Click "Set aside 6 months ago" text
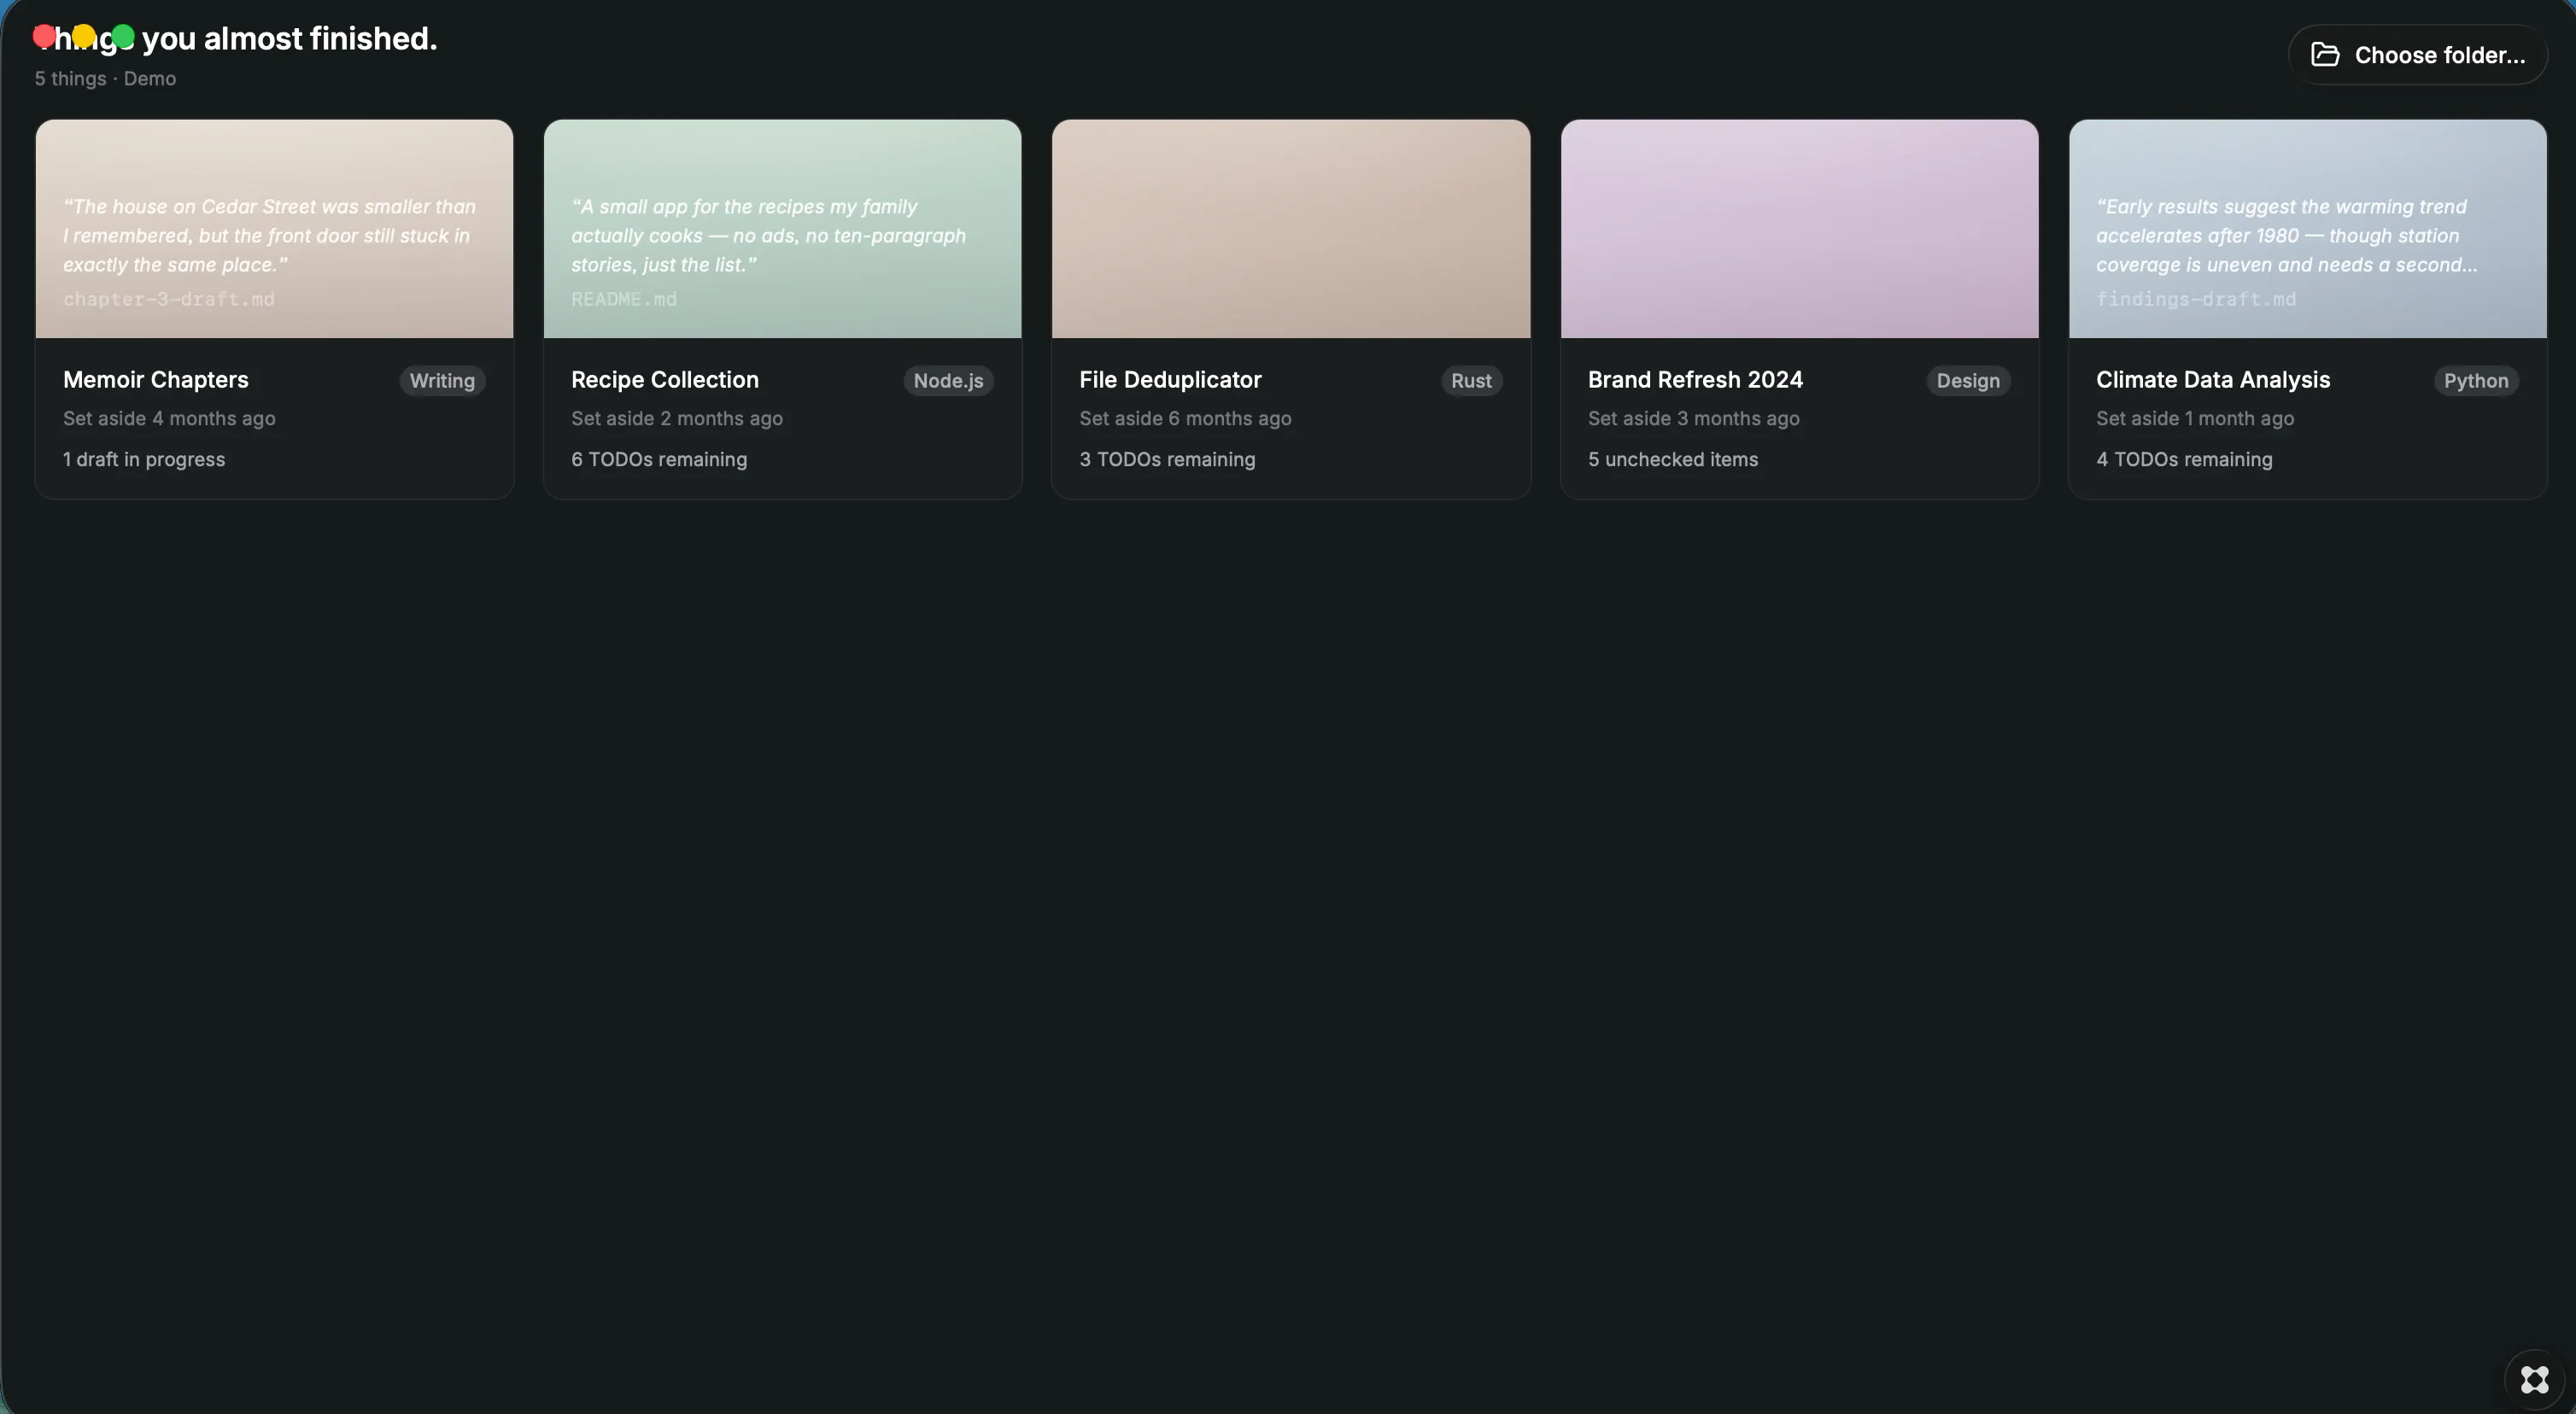This screenshot has height=1414, width=2576. pyautogui.click(x=1185, y=419)
